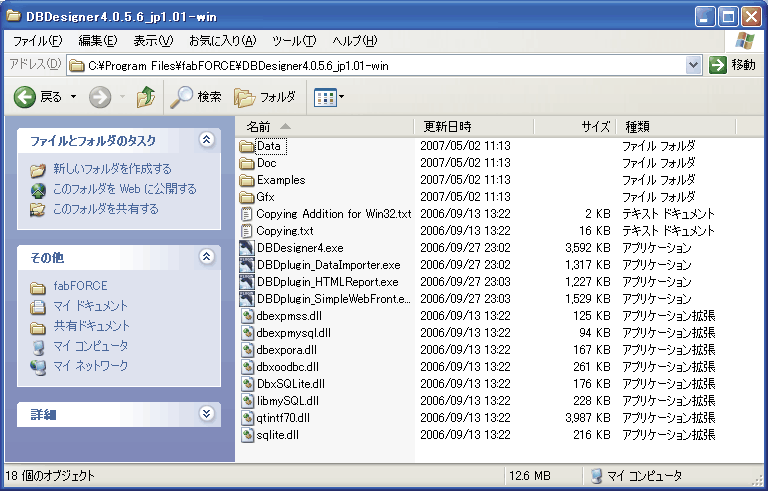Screen dimensions: 768x491
Task: Sort by 種類 column header
Action: 676,127
